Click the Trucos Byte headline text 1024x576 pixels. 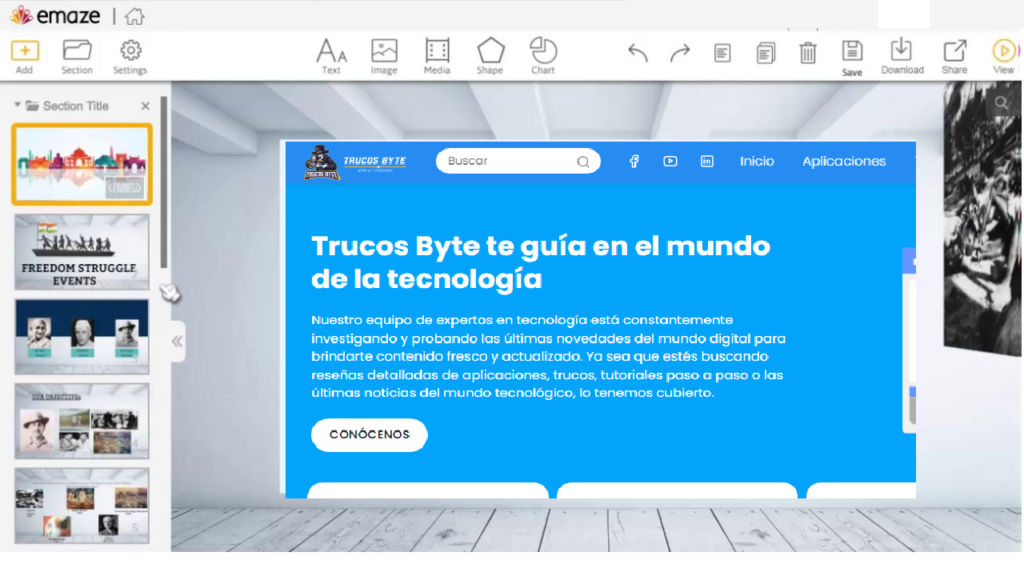tap(540, 263)
